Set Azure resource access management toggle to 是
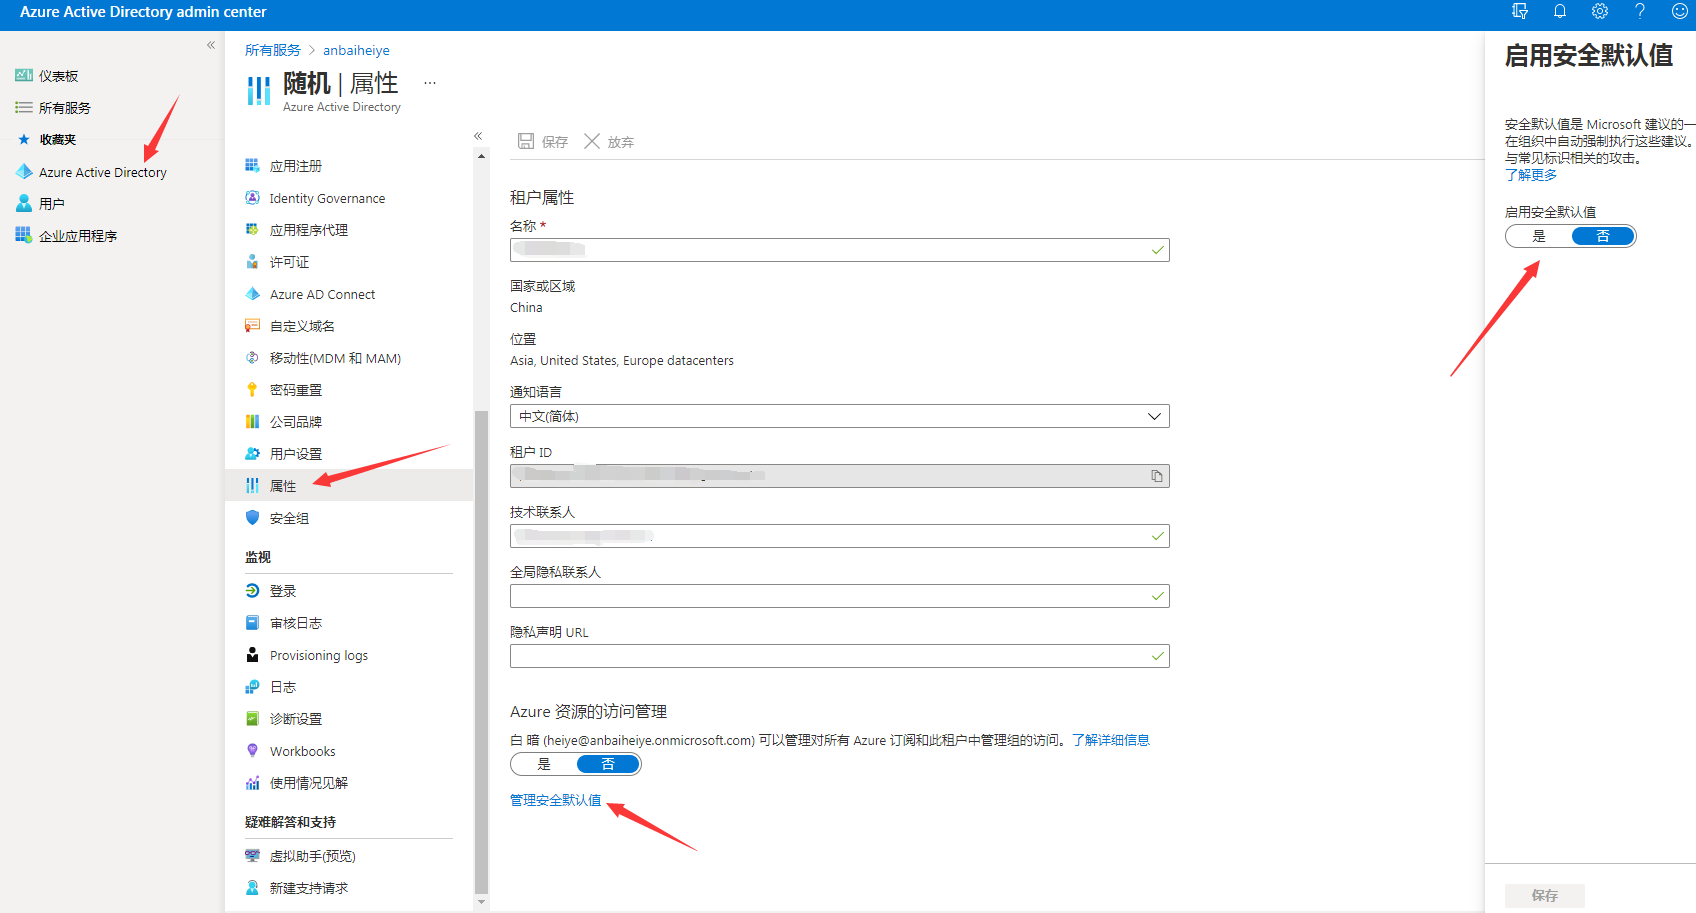Image resolution: width=1696 pixels, height=913 pixels. pos(544,764)
